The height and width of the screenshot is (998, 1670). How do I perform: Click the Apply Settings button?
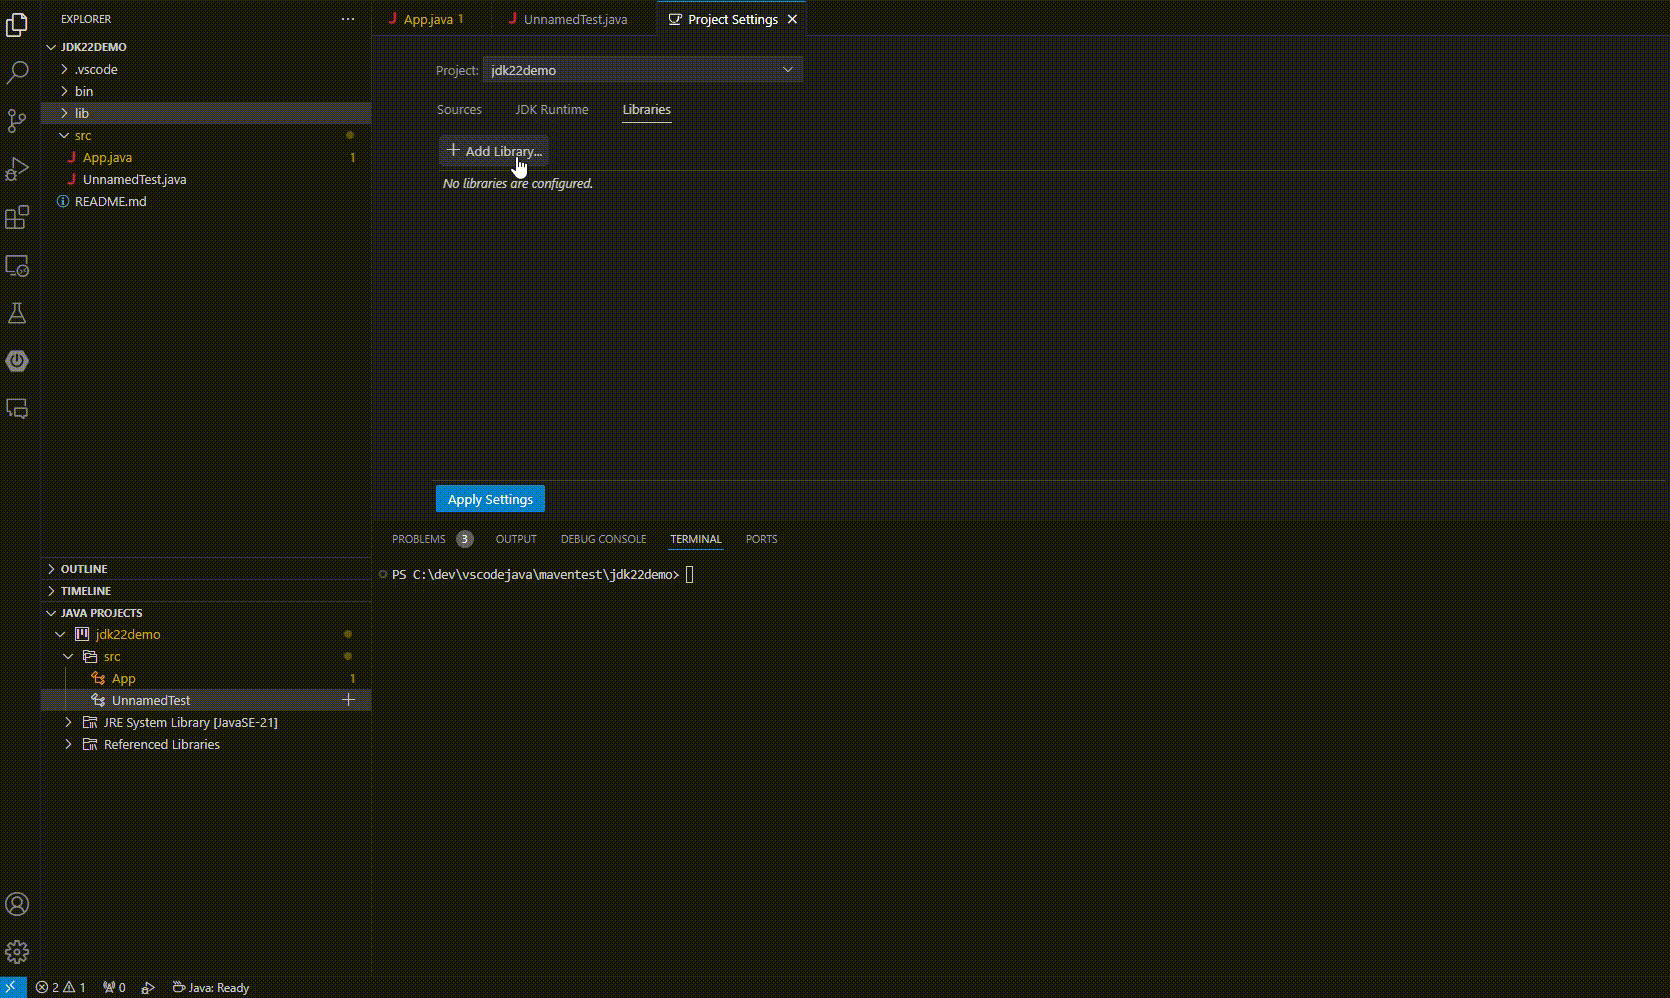click(490, 499)
